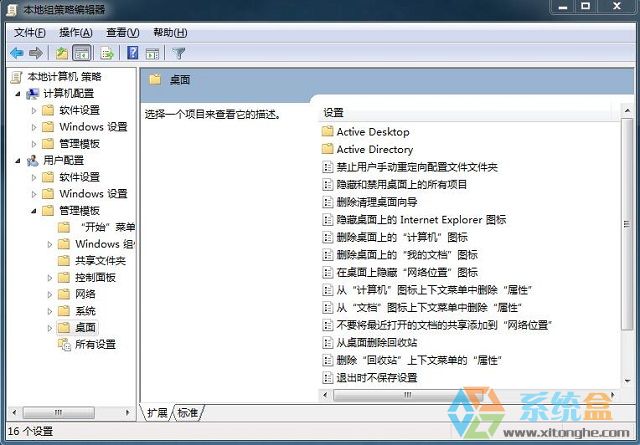The image size is (640, 445).
Task: Click the “开始”菜单 folder icon in tree
Action: [x=64, y=227]
